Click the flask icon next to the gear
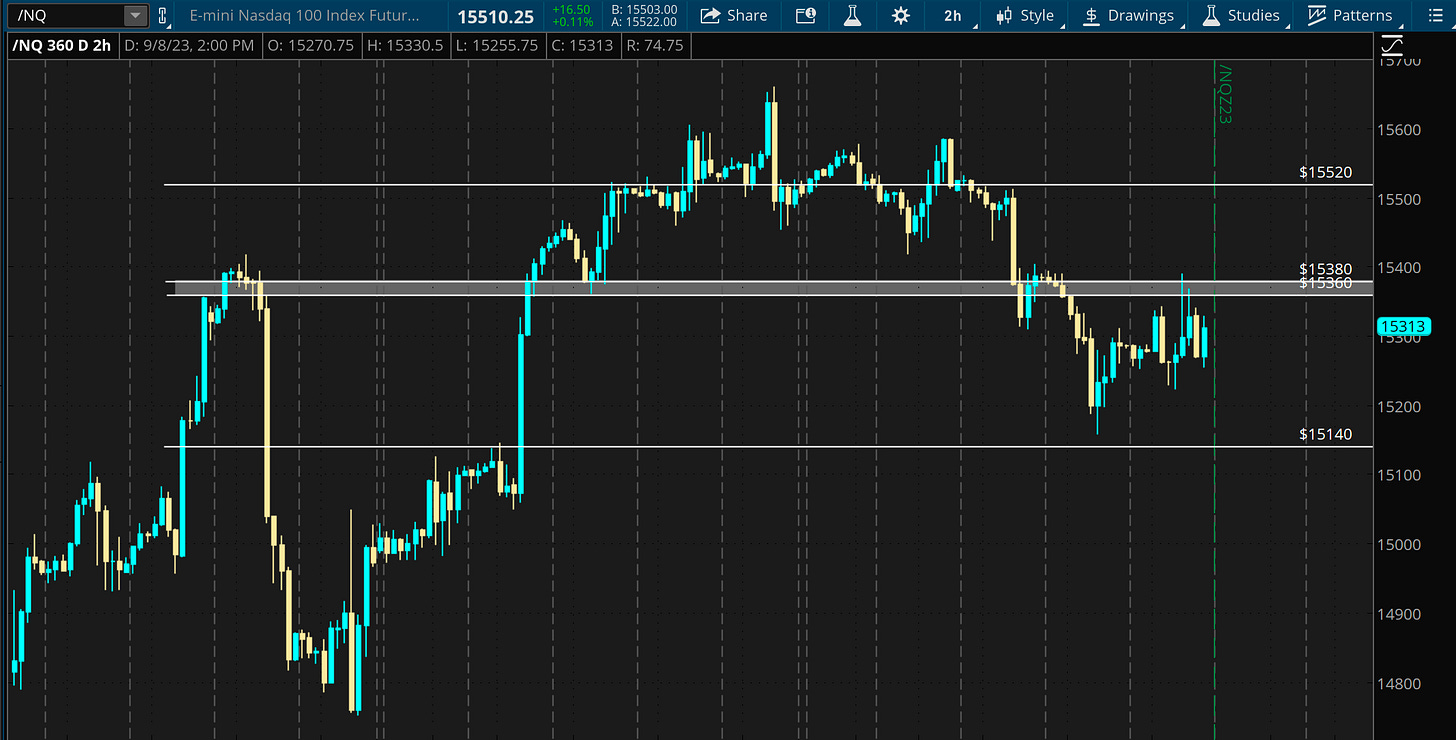Image resolution: width=1456 pixels, height=740 pixels. coord(852,15)
